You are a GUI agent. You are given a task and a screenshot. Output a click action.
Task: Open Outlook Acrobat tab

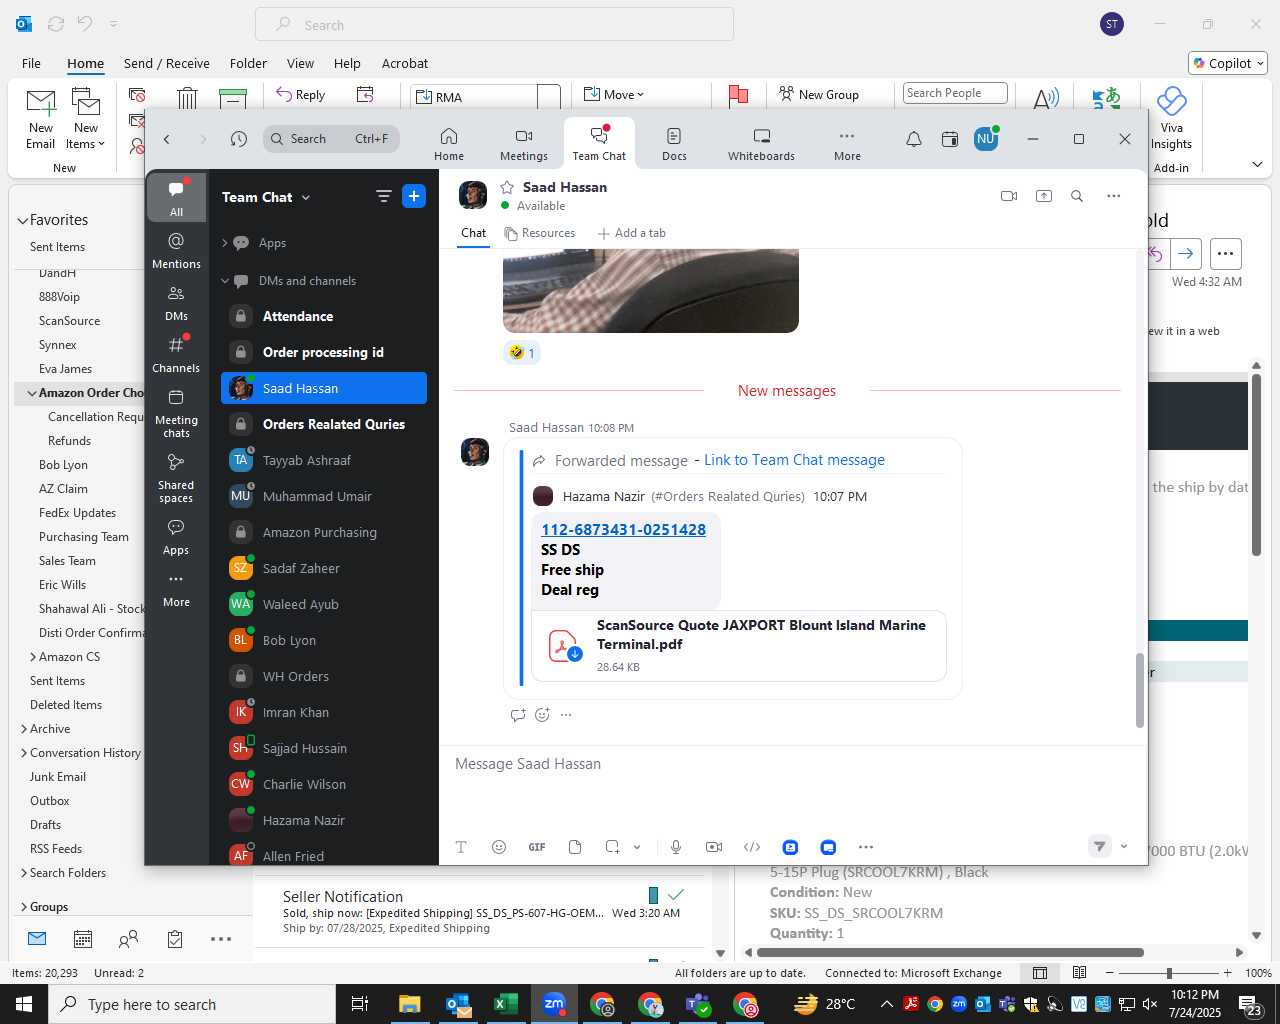pyautogui.click(x=405, y=63)
